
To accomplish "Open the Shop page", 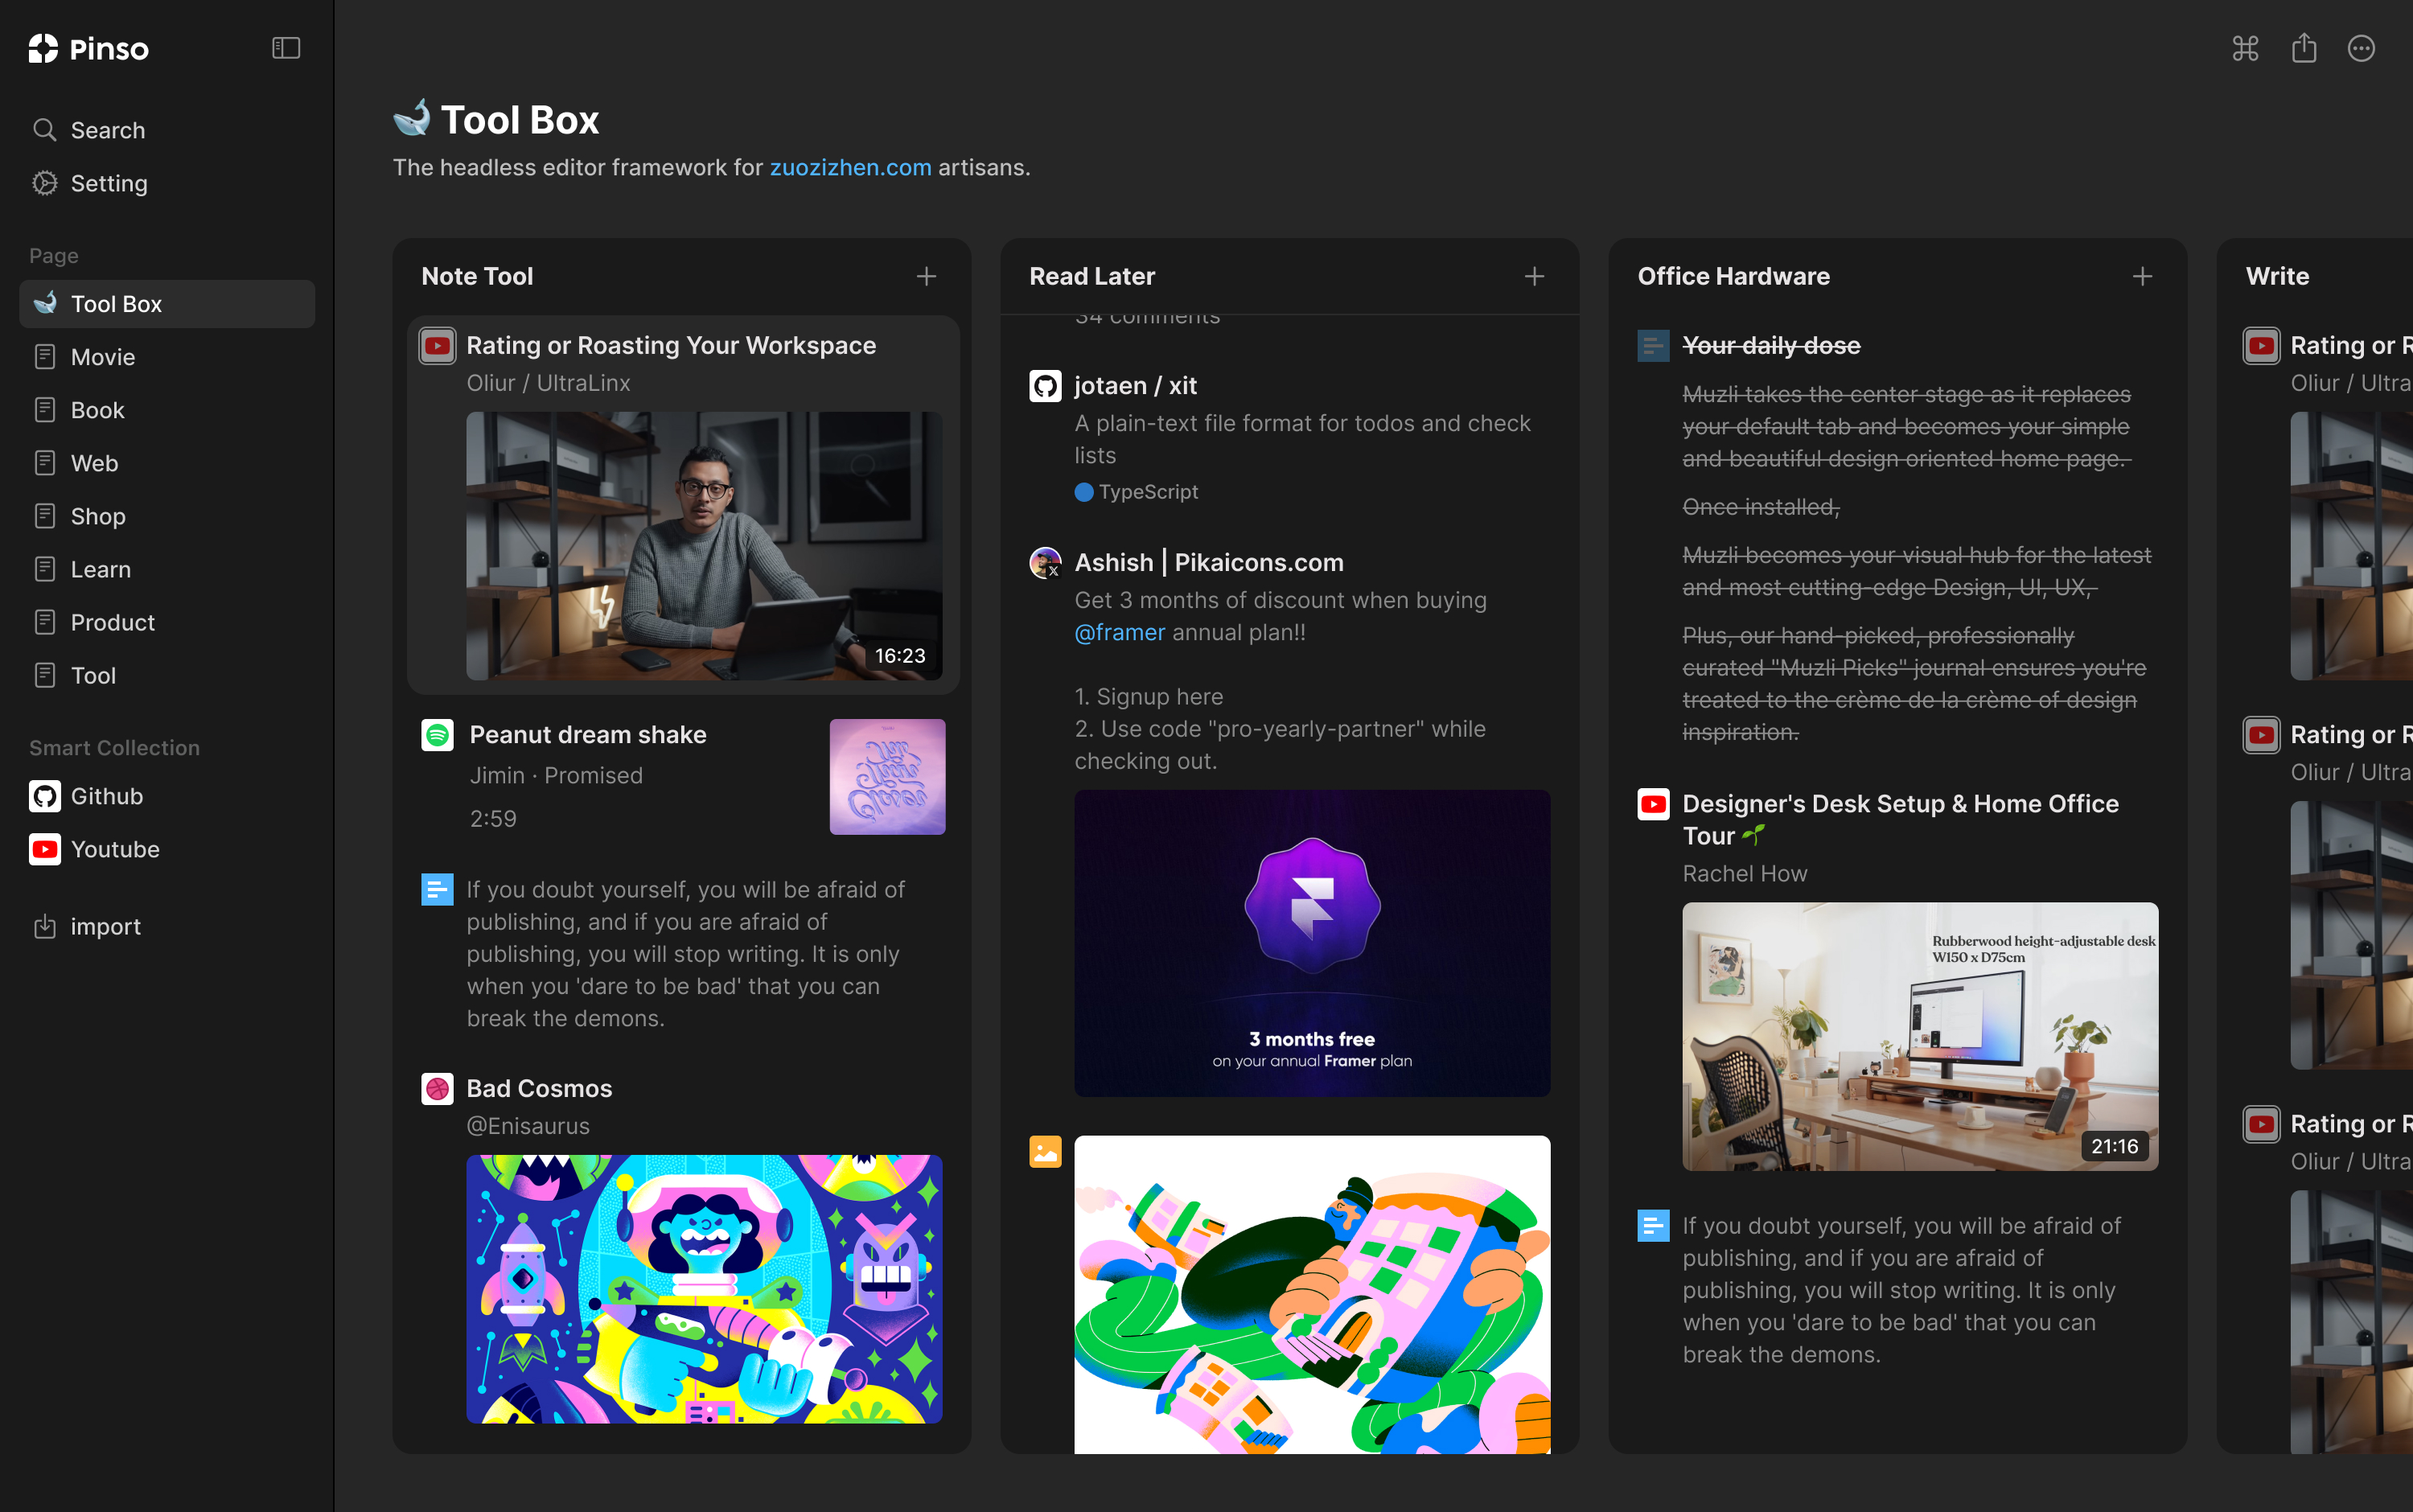I will [x=167, y=516].
